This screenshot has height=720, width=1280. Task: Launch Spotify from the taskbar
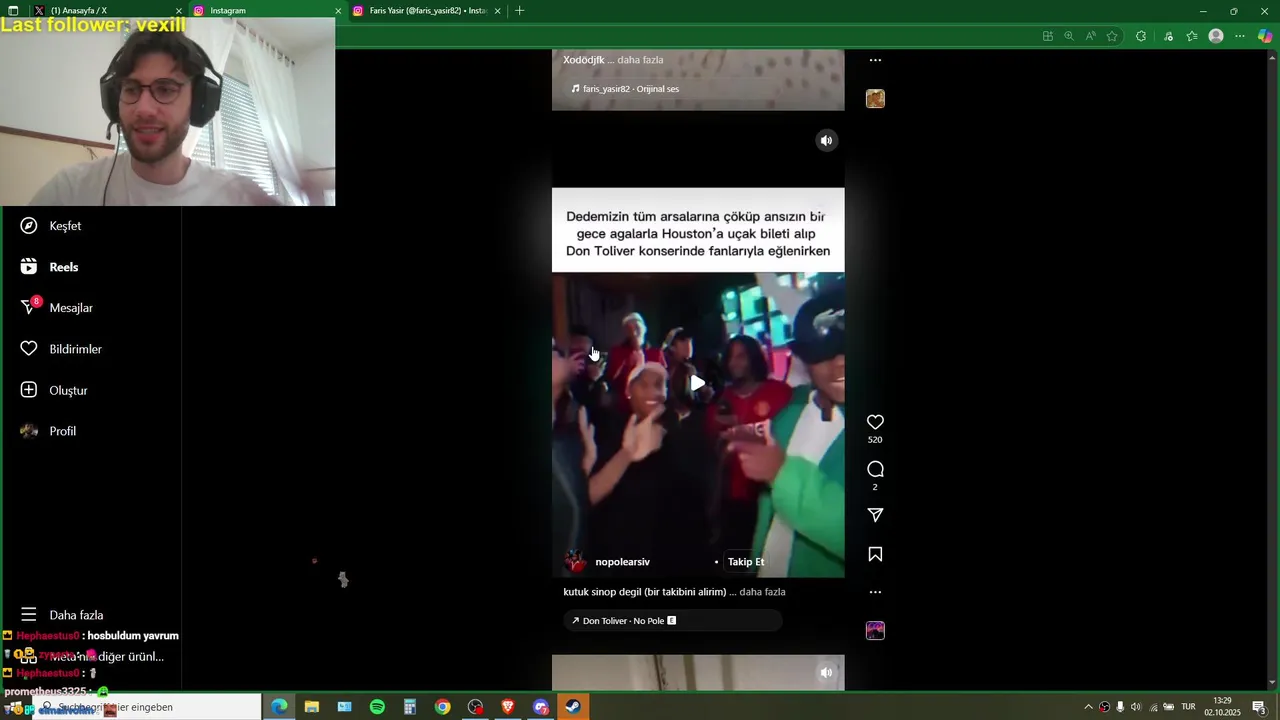(x=377, y=707)
